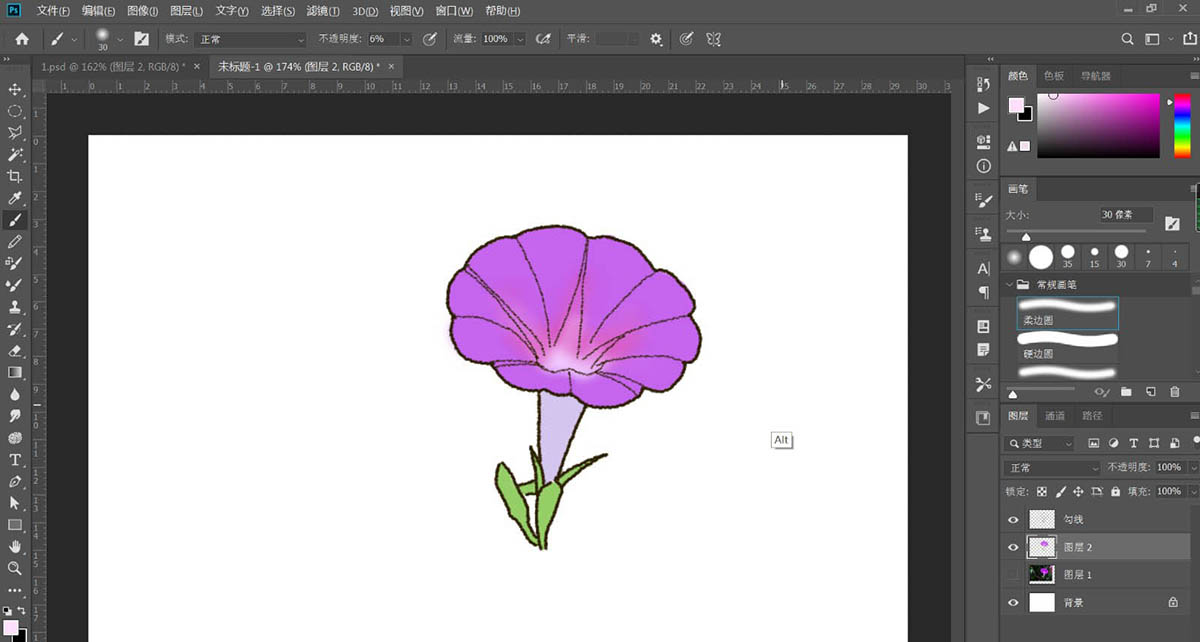1200x642 pixels.
Task: Open smoothing options gear icon
Action: click(x=656, y=39)
